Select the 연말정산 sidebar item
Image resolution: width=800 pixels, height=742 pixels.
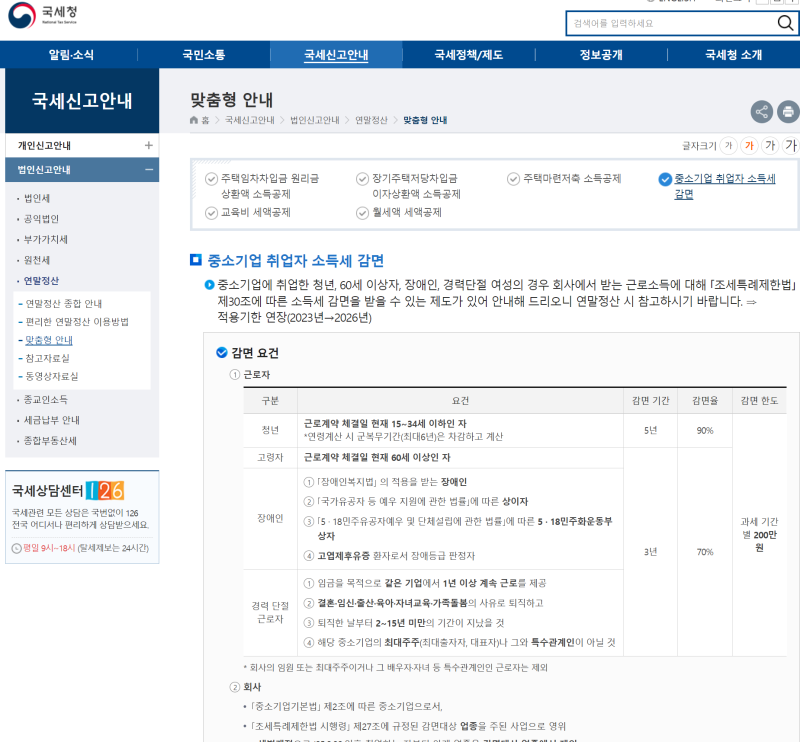click(x=41, y=281)
